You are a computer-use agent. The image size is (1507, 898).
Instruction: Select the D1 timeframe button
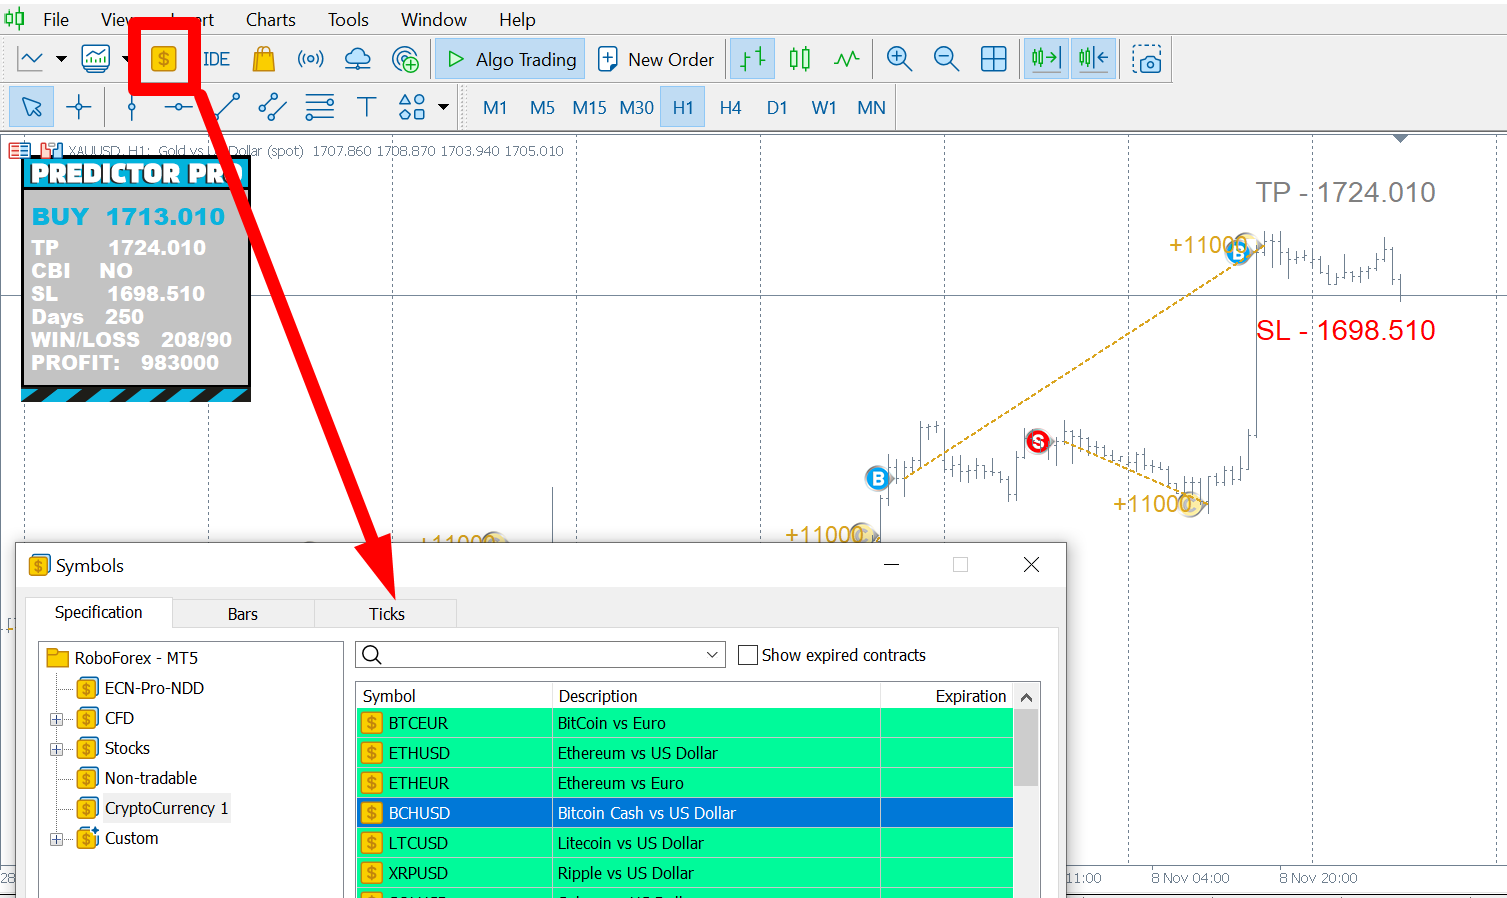(x=777, y=107)
